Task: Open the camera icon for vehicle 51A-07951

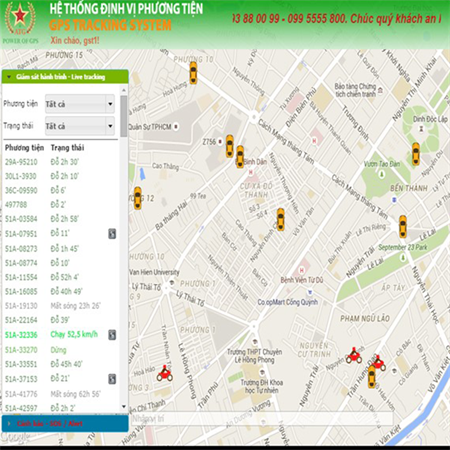Action: coord(112,234)
